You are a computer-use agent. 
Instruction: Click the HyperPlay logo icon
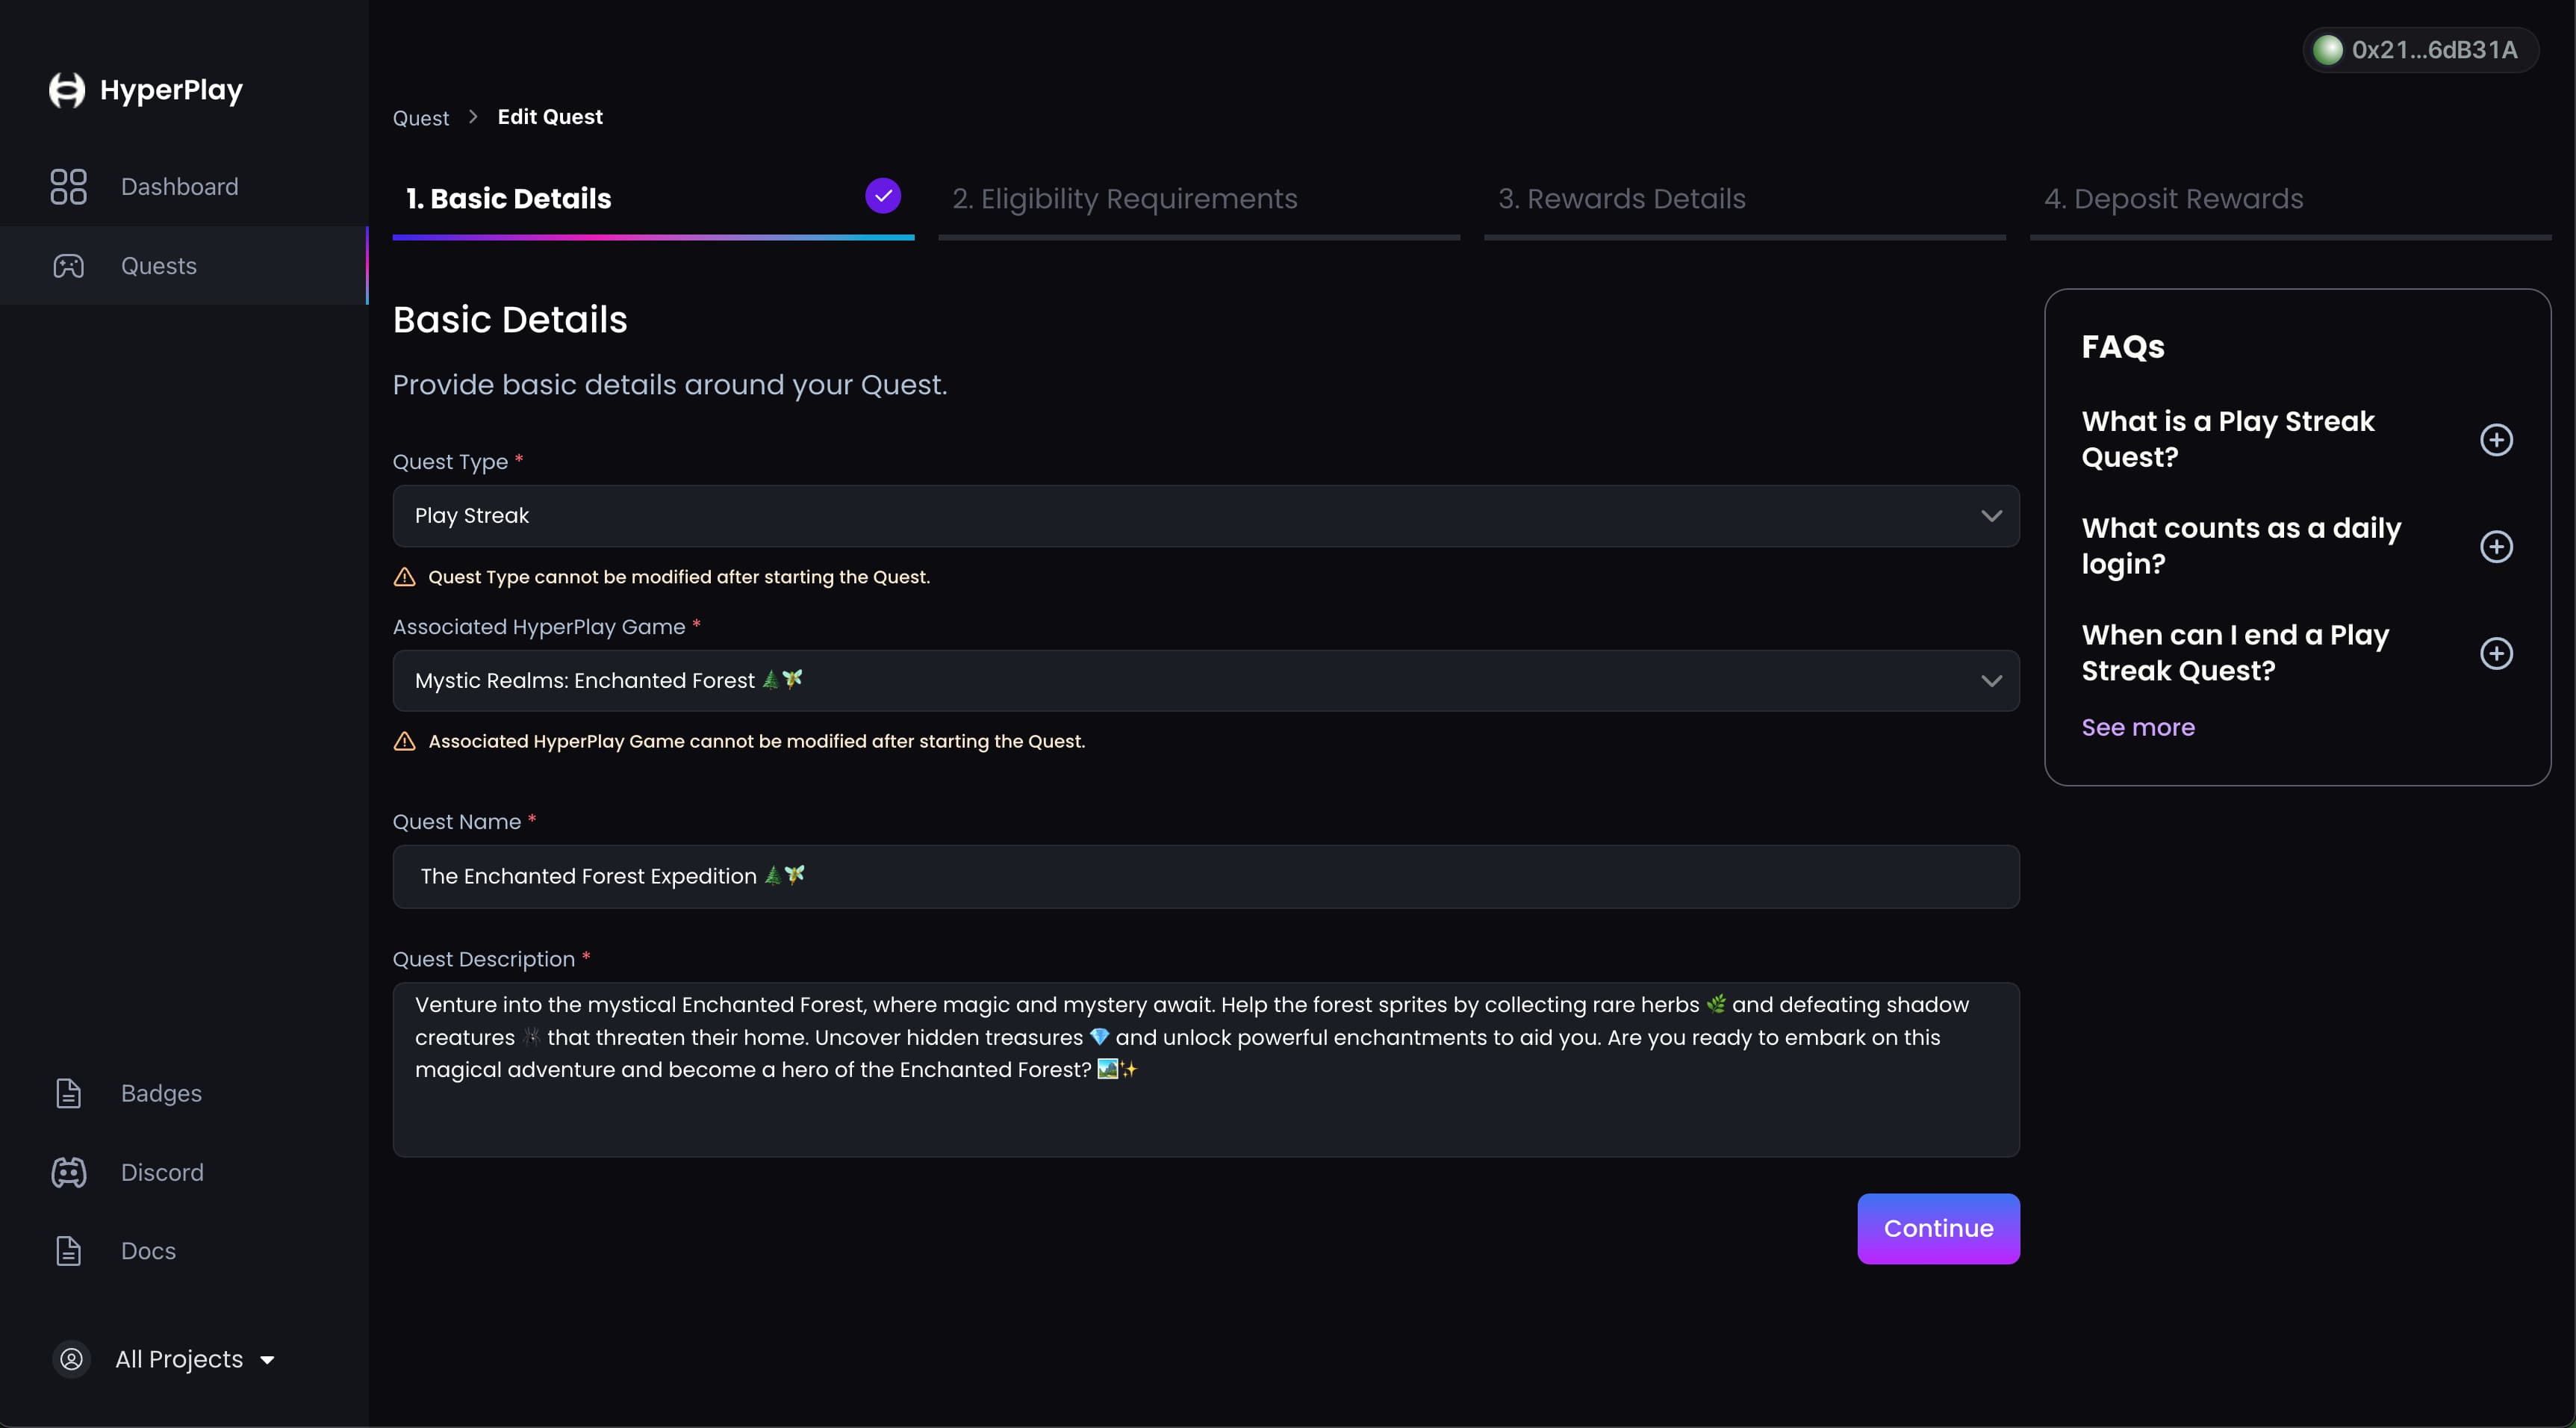click(x=67, y=90)
